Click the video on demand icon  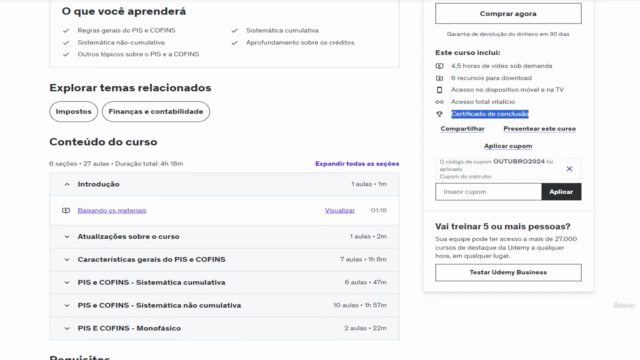coord(439,66)
